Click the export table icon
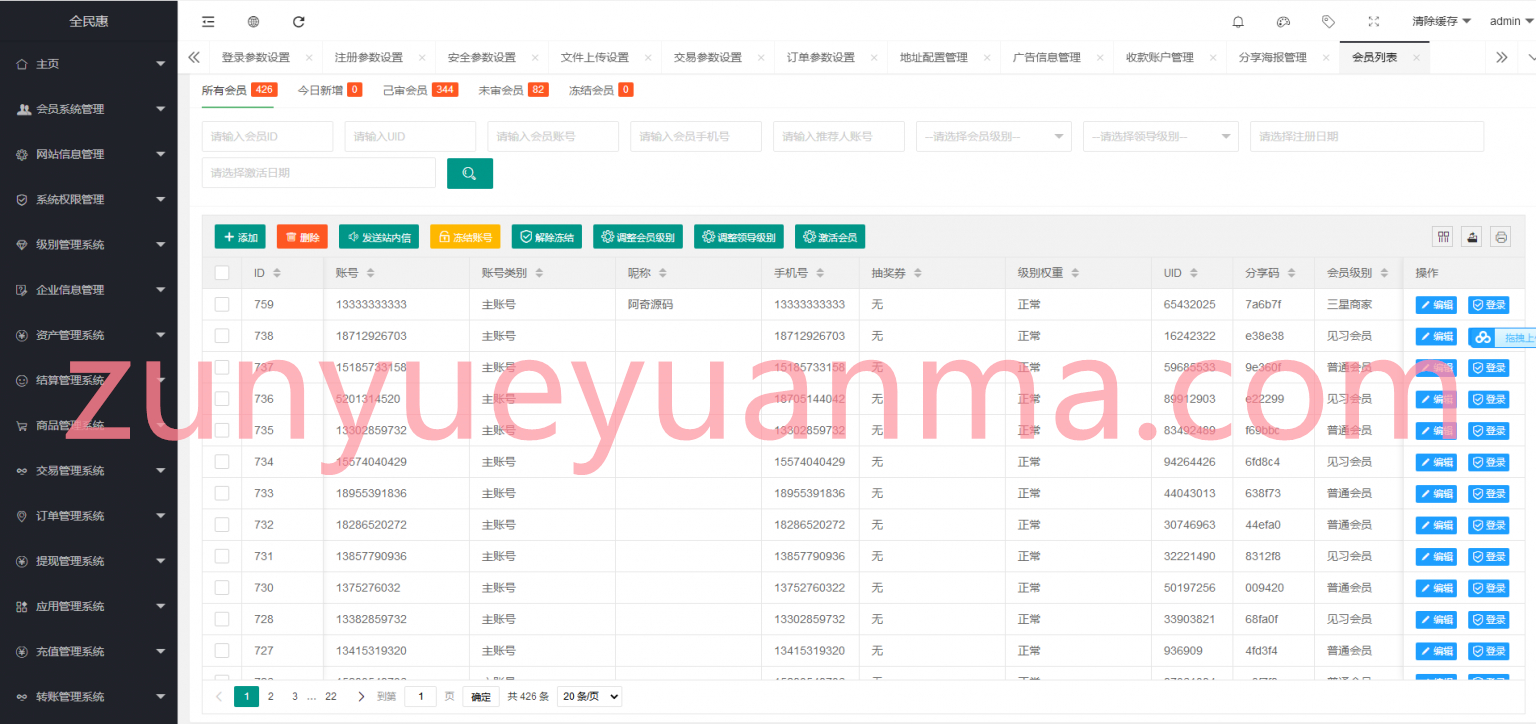The image size is (1536, 724). [x=1471, y=237]
